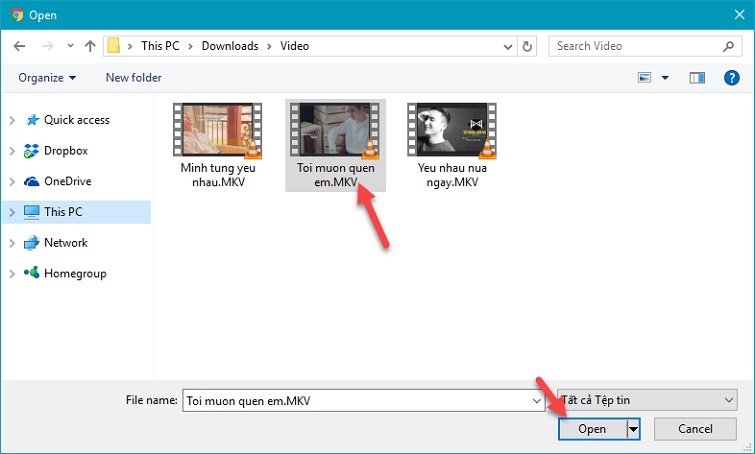Click the Up directory arrow
Screen dimensions: 755x454
click(x=90, y=46)
